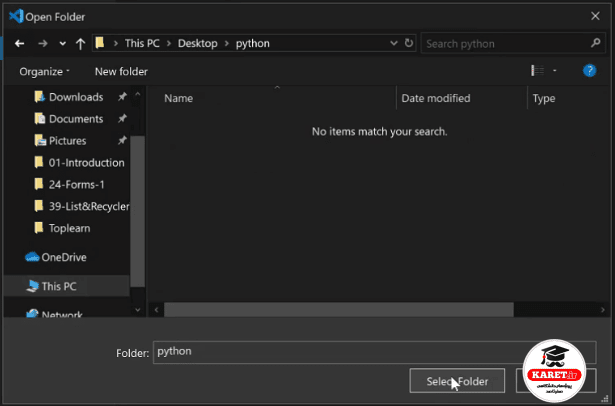615x406 pixels.
Task: Click the Folder name input field
Action: [375, 352]
